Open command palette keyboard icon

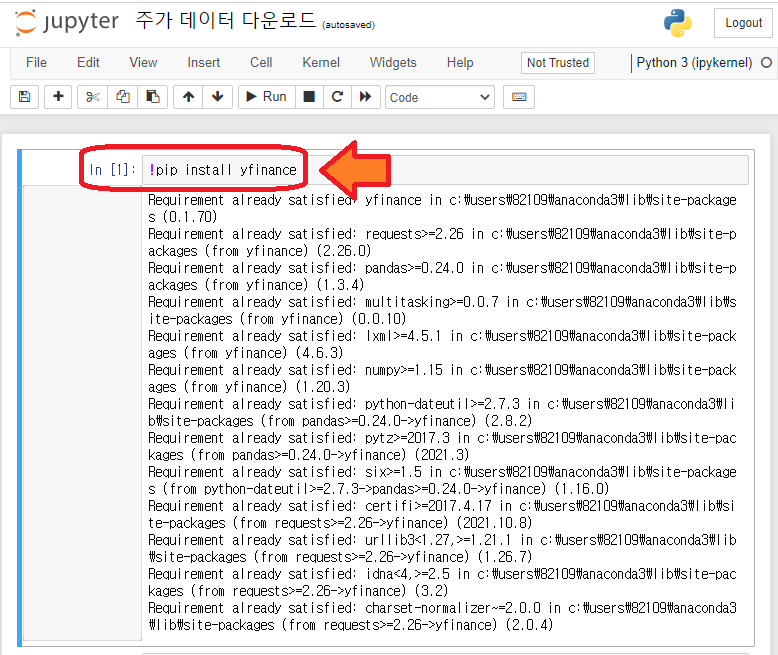click(x=519, y=97)
